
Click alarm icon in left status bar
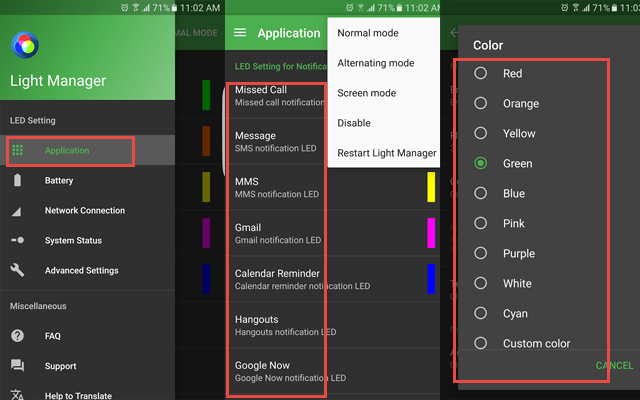[x=124, y=8]
